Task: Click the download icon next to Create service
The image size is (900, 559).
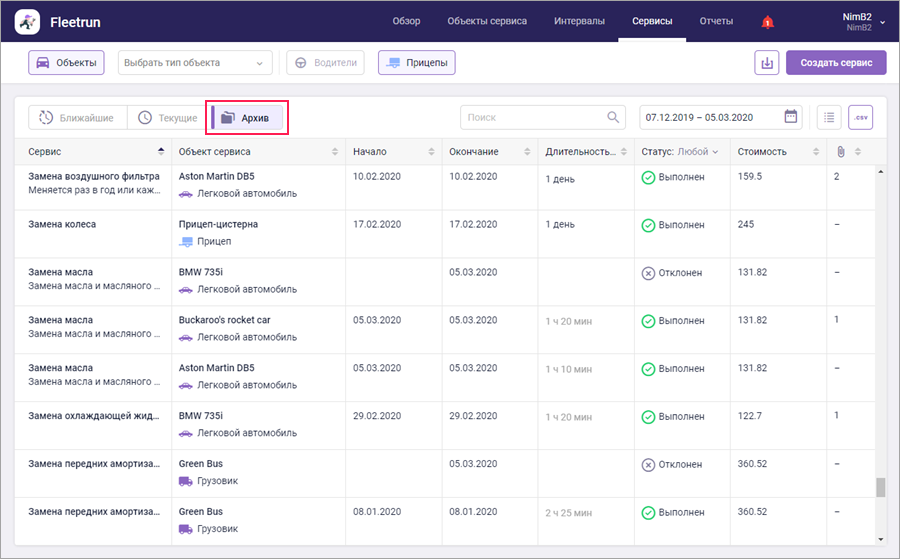Action: (766, 63)
